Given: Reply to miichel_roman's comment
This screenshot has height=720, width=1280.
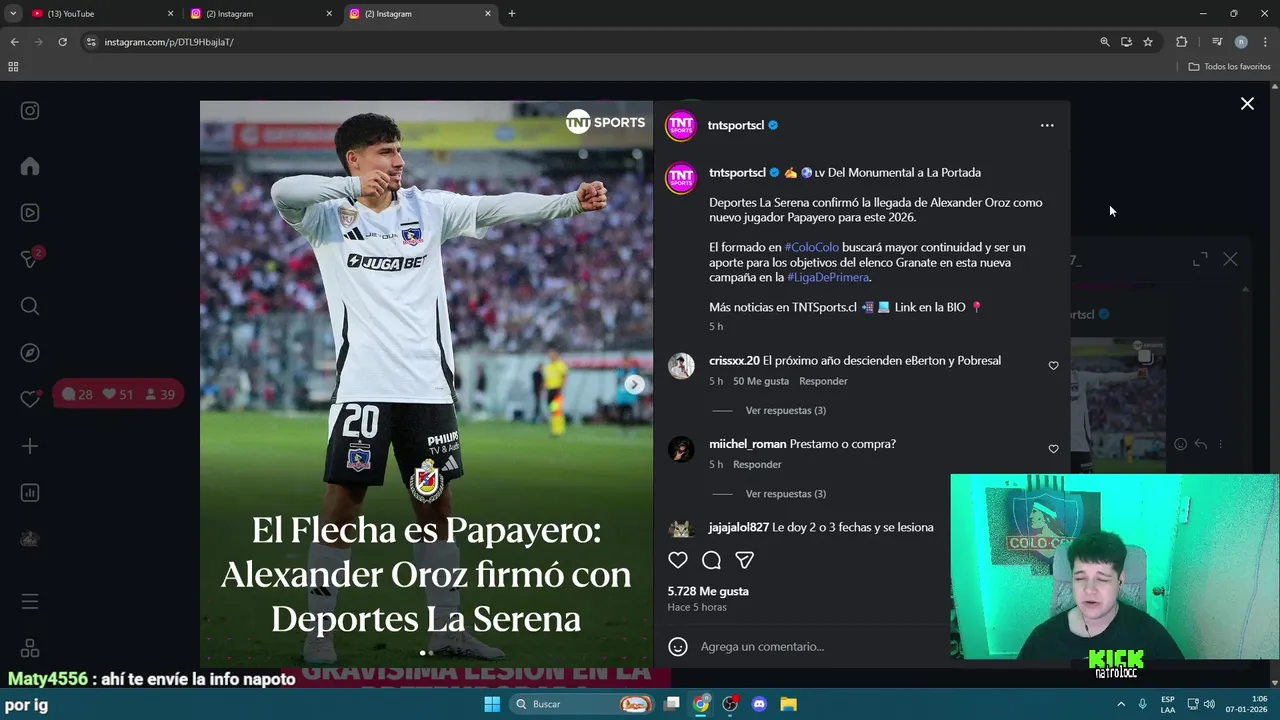Looking at the screenshot, I should (x=757, y=464).
